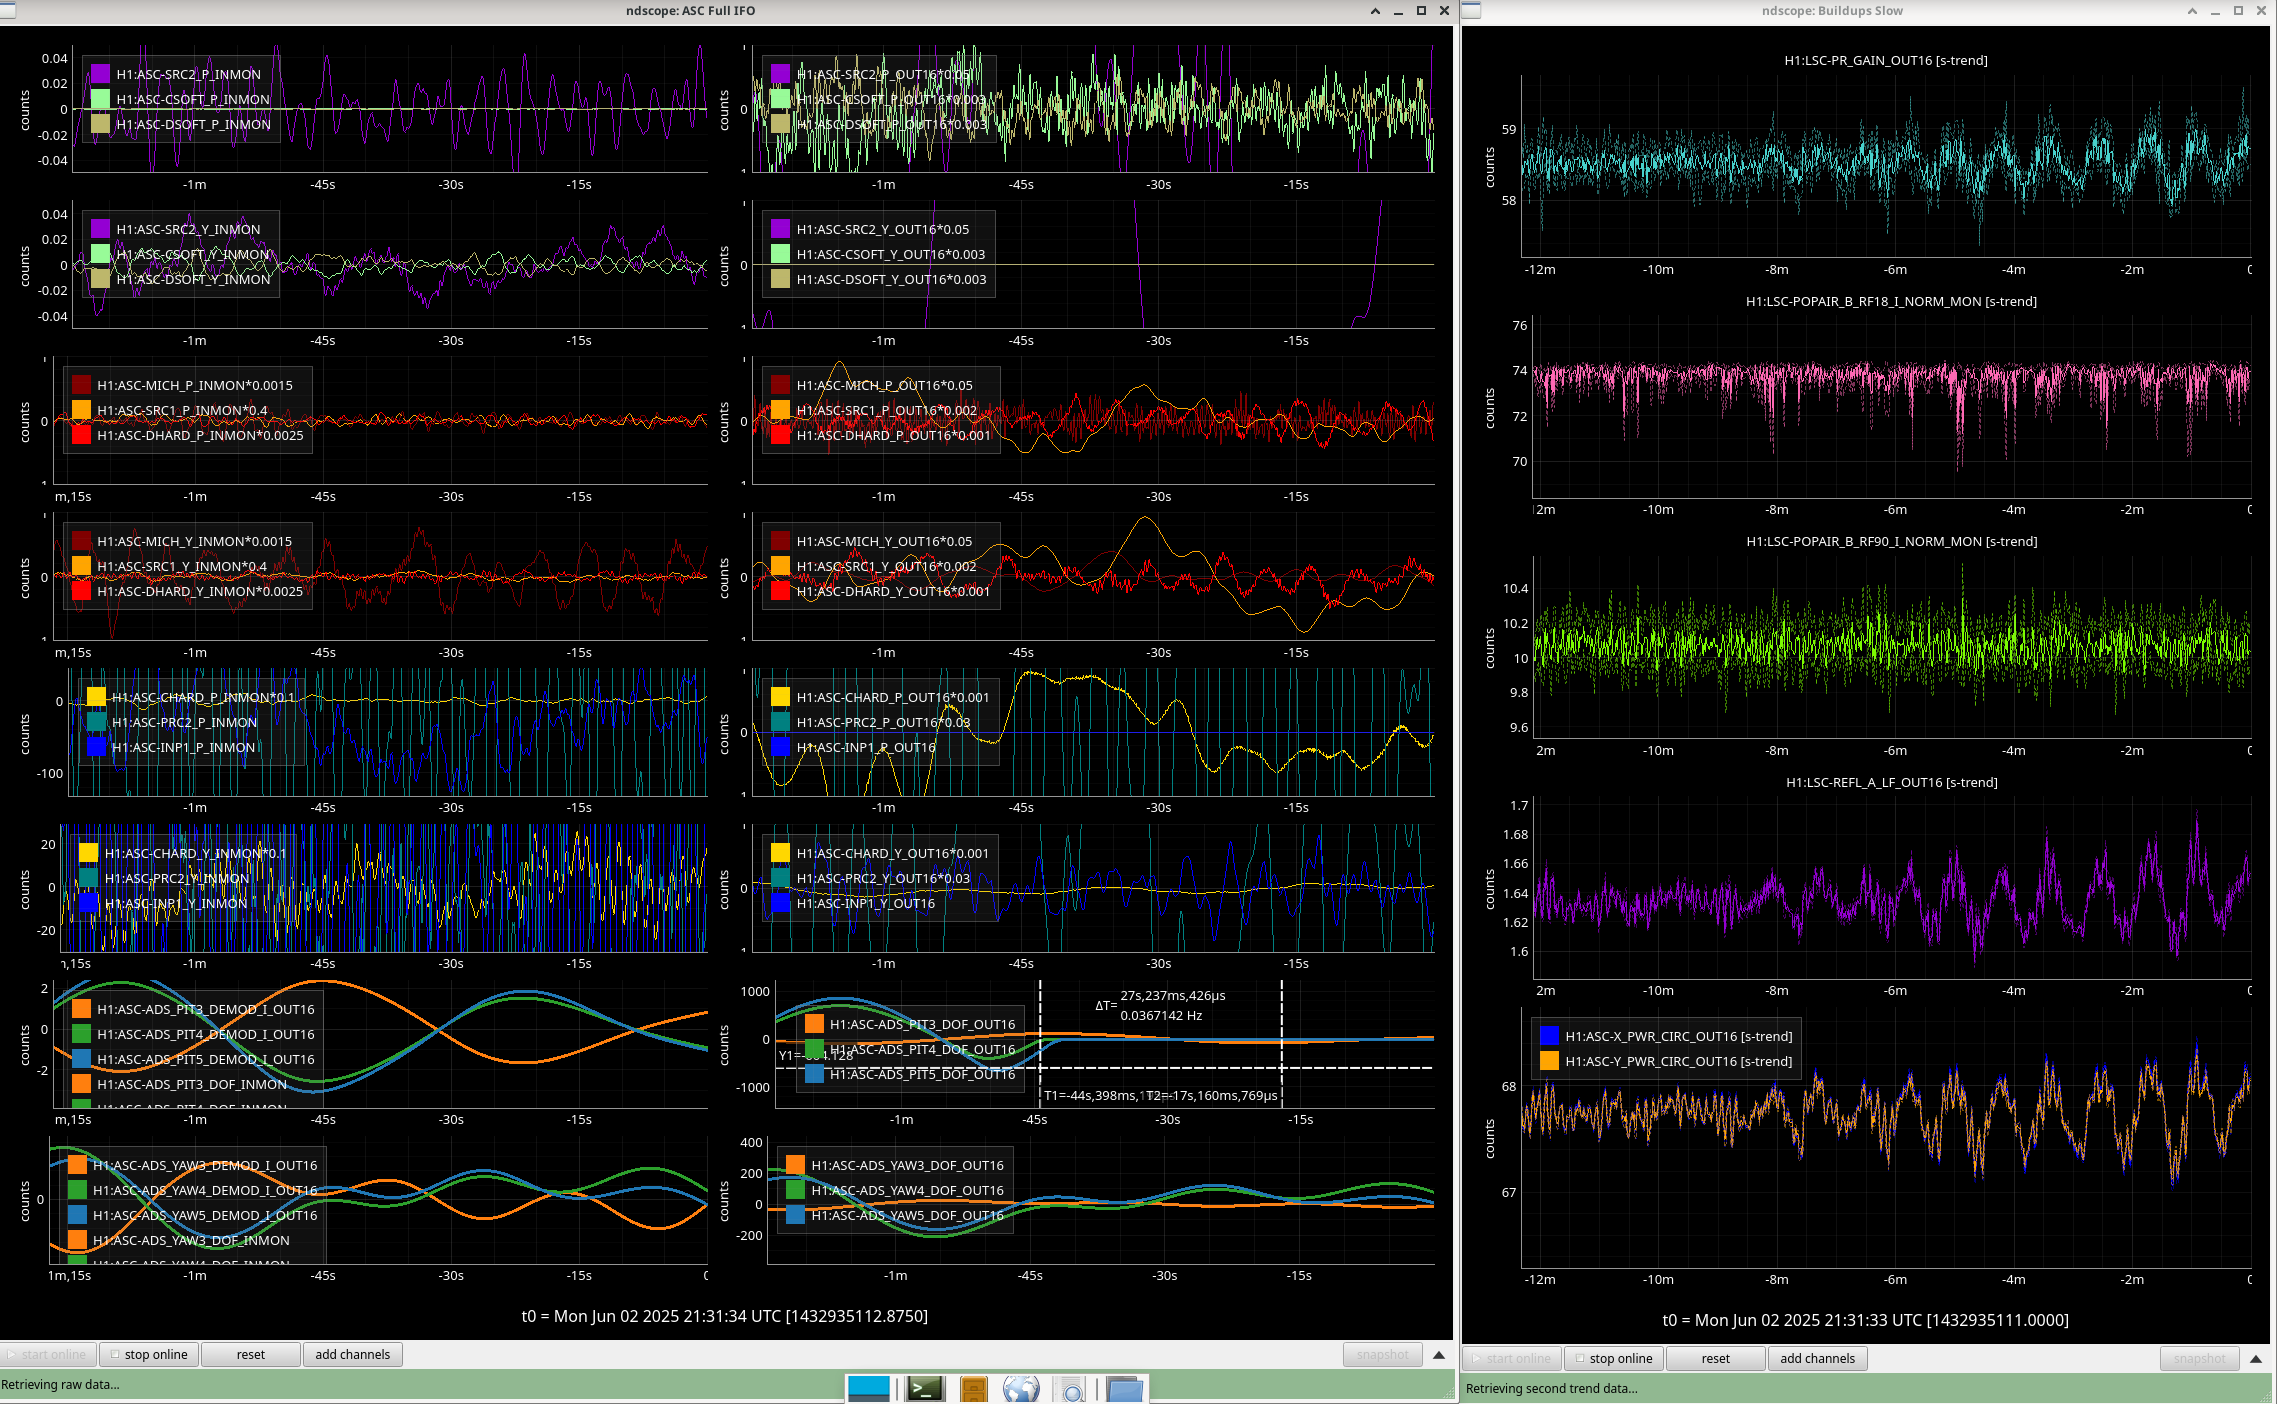Shade the ASC Full IFO window
The image size is (2277, 1404).
click(x=1375, y=11)
